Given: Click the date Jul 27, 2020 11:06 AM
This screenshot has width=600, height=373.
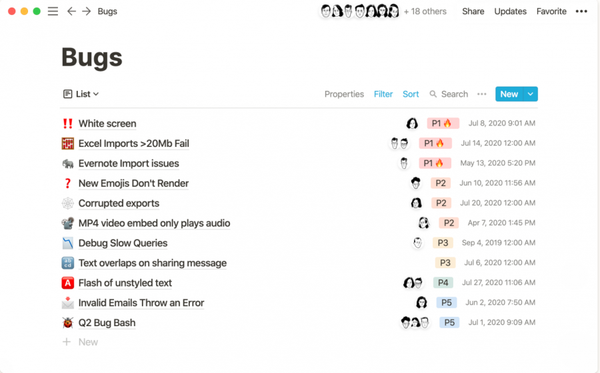Looking at the screenshot, I should point(498,282).
